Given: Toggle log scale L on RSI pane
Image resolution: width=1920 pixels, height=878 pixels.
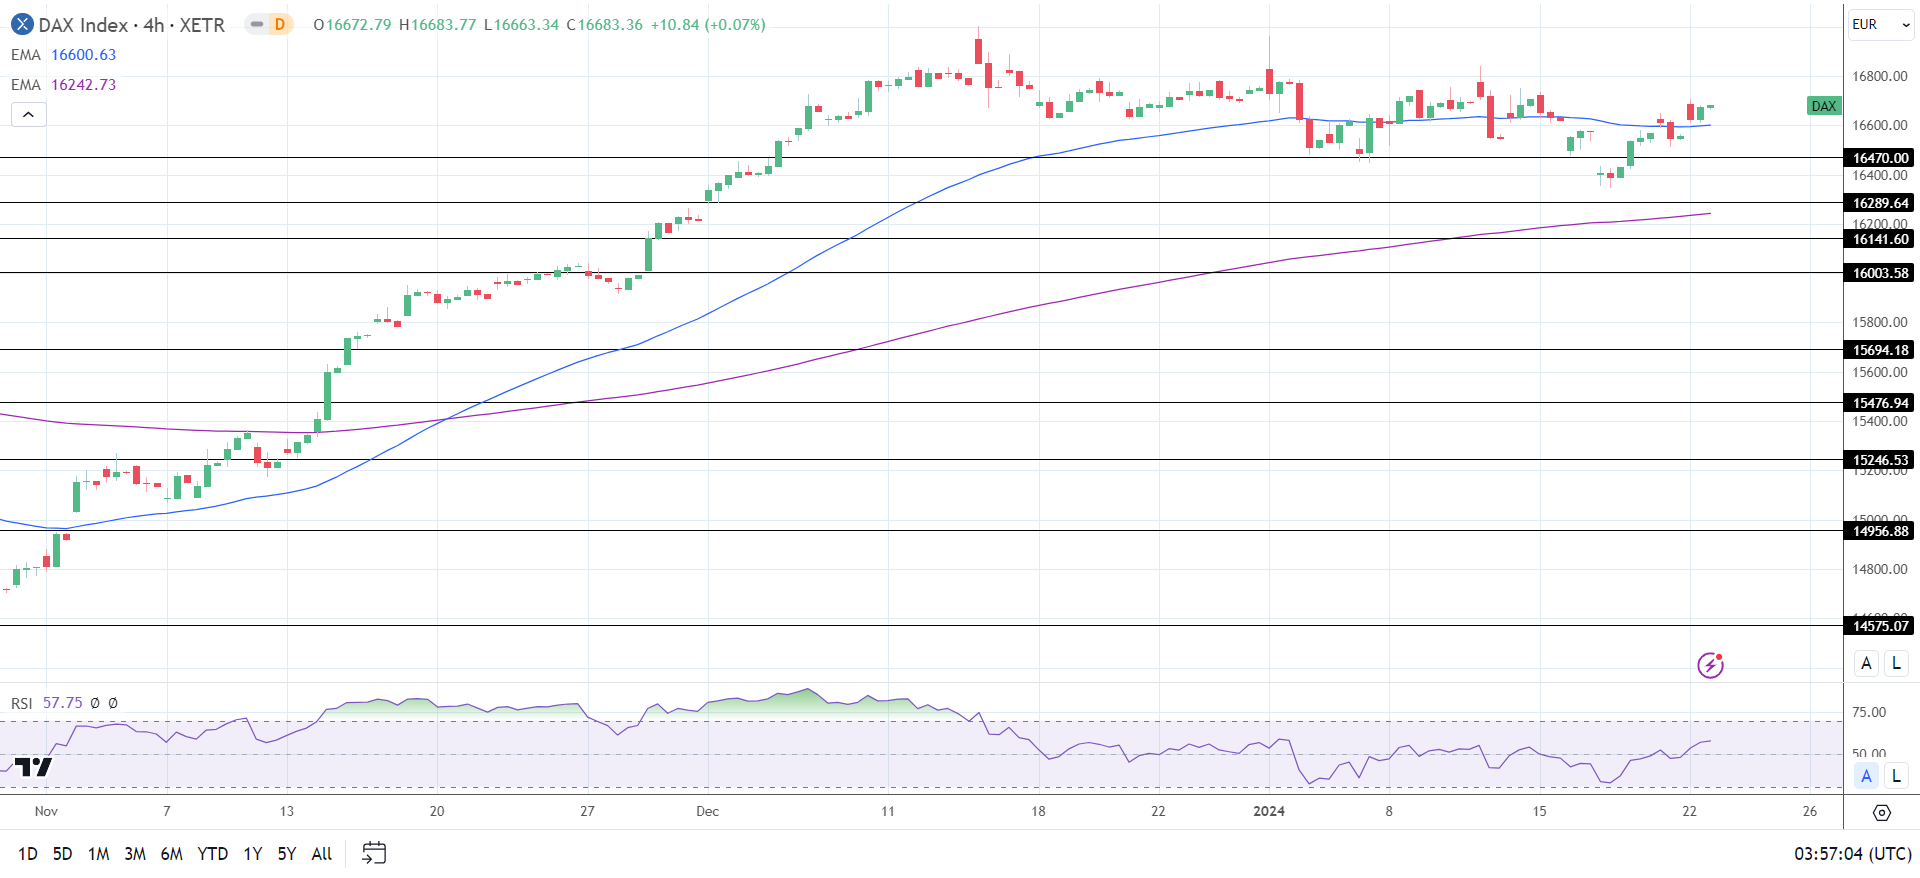Looking at the screenshot, I should 1896,776.
